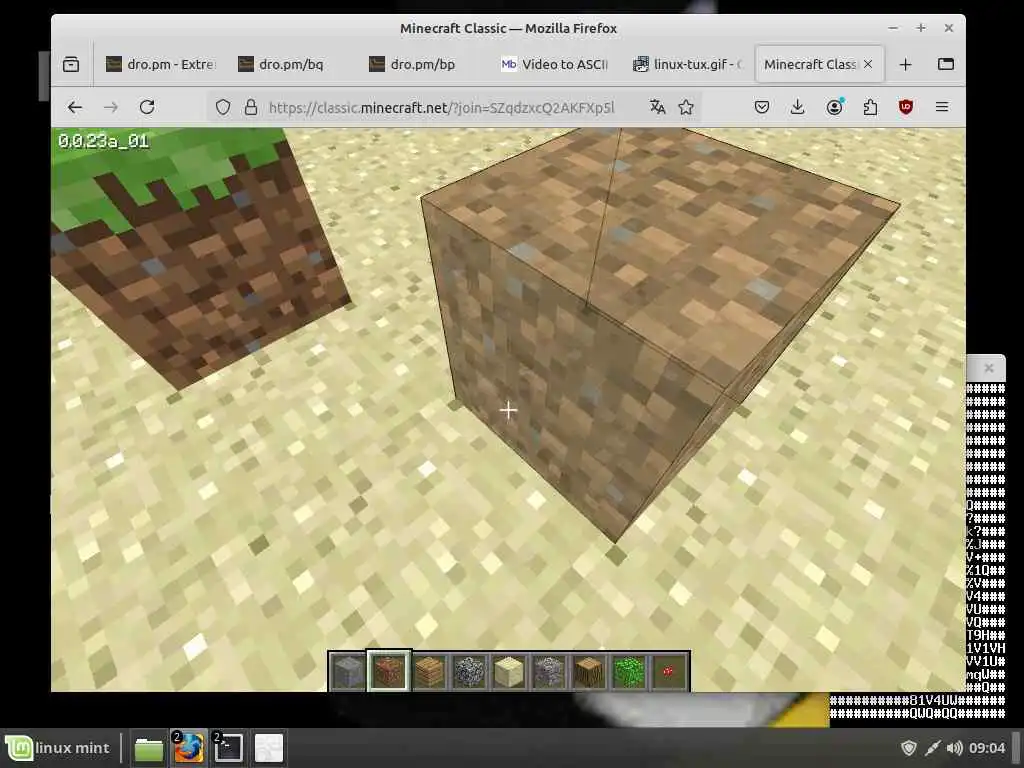The image size is (1024, 768).
Task: Open uBlock Origin extension popup
Action: (x=906, y=107)
